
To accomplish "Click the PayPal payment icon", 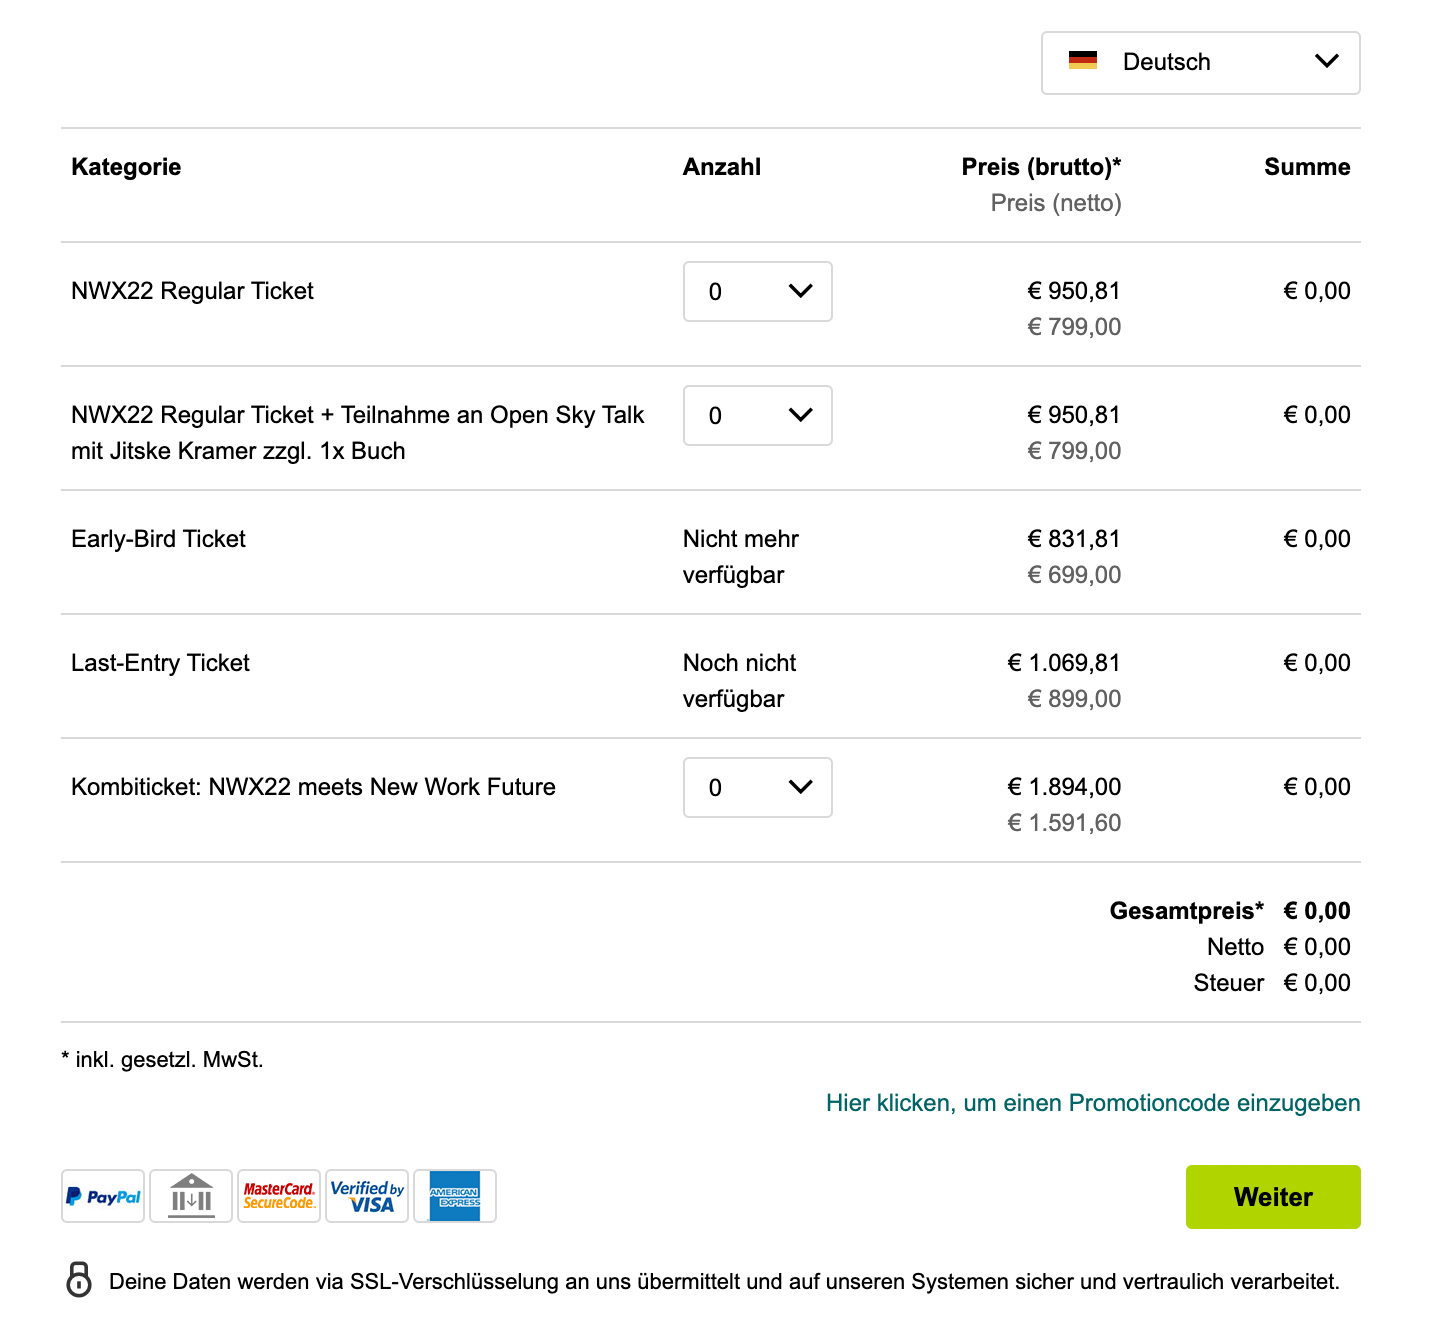I will (103, 1196).
